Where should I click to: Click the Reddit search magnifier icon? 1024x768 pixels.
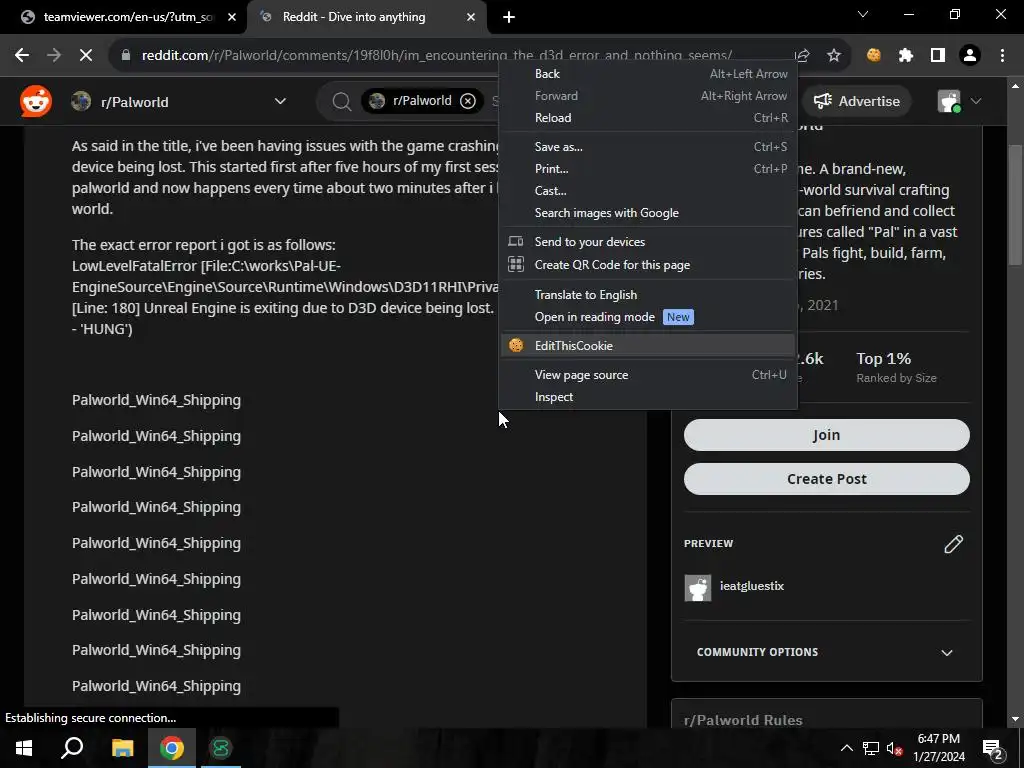[342, 101]
